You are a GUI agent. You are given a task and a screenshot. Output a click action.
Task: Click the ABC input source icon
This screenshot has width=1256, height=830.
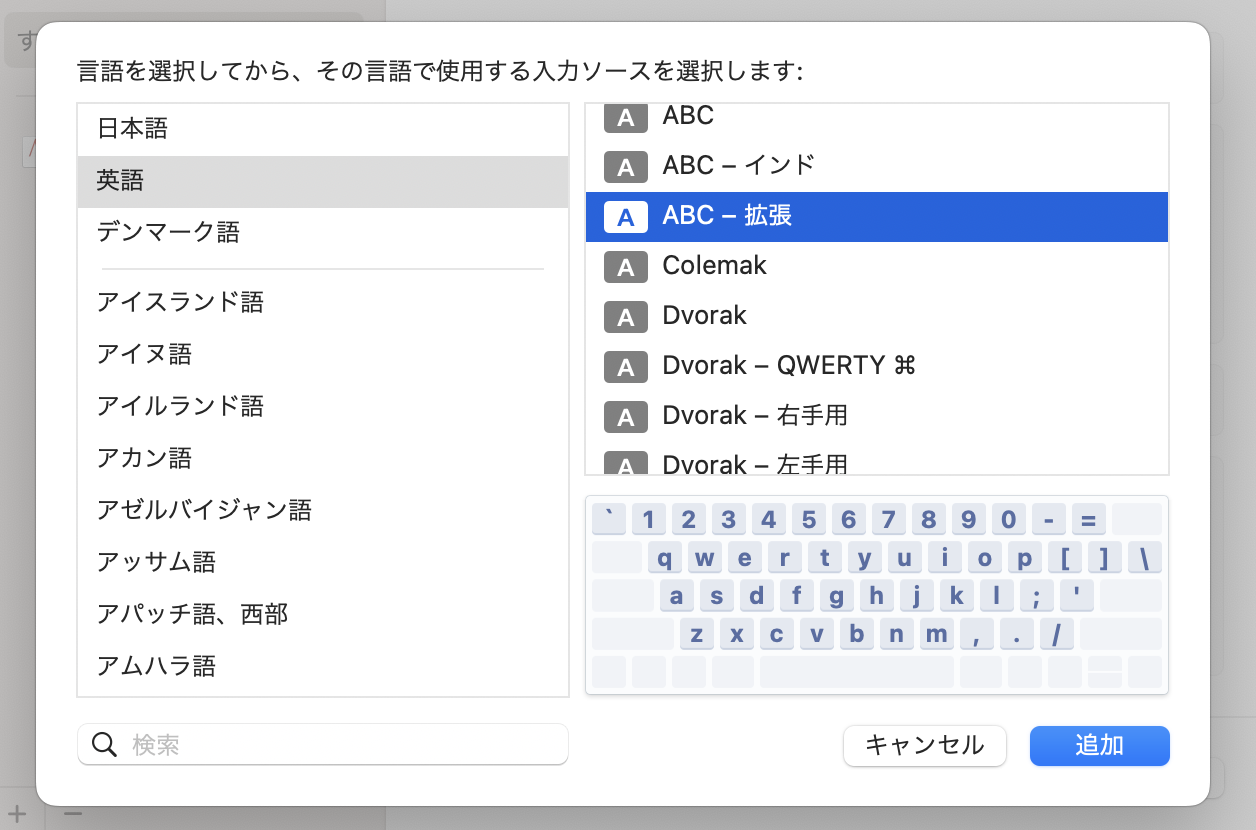tap(625, 118)
